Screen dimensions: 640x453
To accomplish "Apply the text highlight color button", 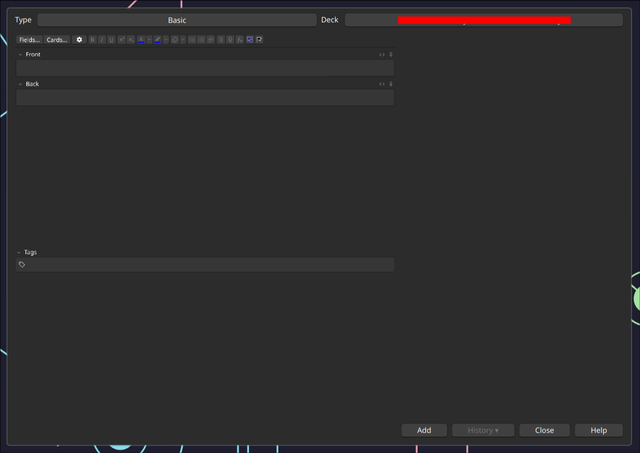I will pos(158,40).
